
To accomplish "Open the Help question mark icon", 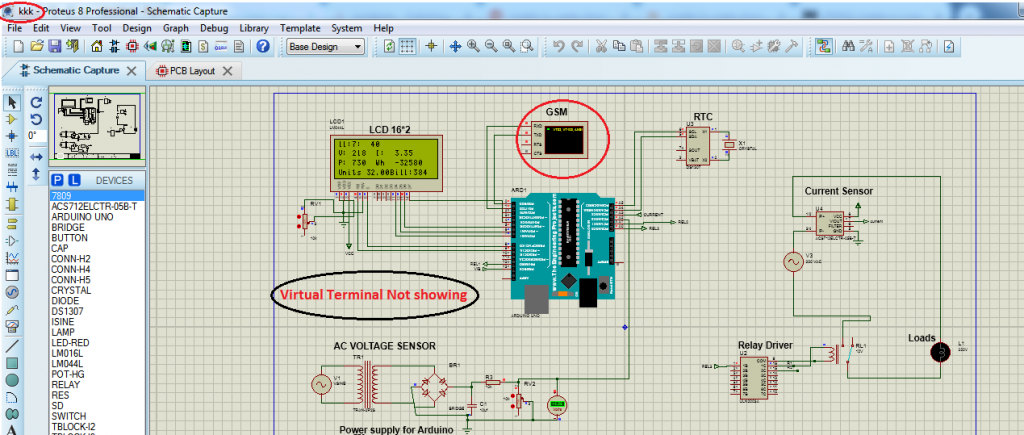I will [263, 46].
